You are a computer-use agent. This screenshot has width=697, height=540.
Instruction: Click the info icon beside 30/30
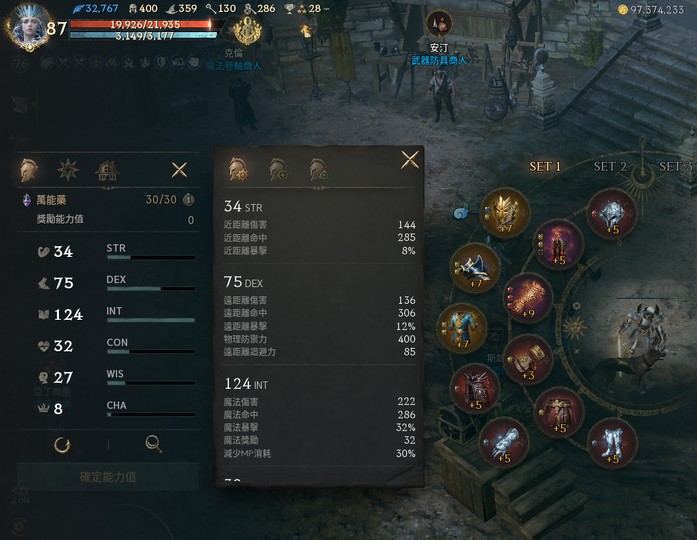pyautogui.click(x=188, y=200)
